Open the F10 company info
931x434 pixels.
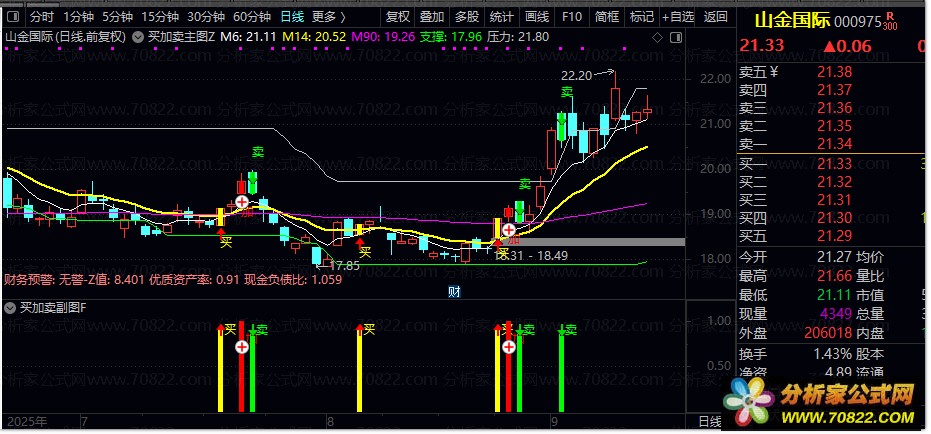pyautogui.click(x=571, y=17)
